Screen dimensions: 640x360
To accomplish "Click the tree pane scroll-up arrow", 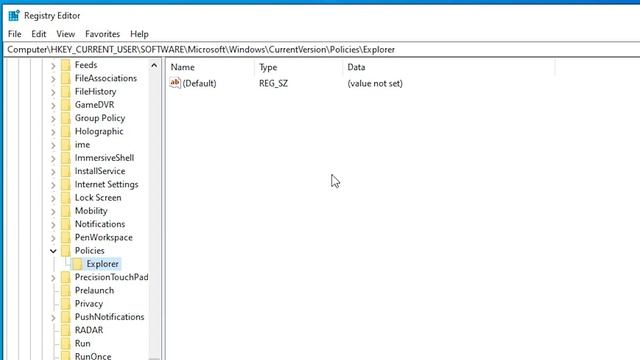I will (154, 65).
